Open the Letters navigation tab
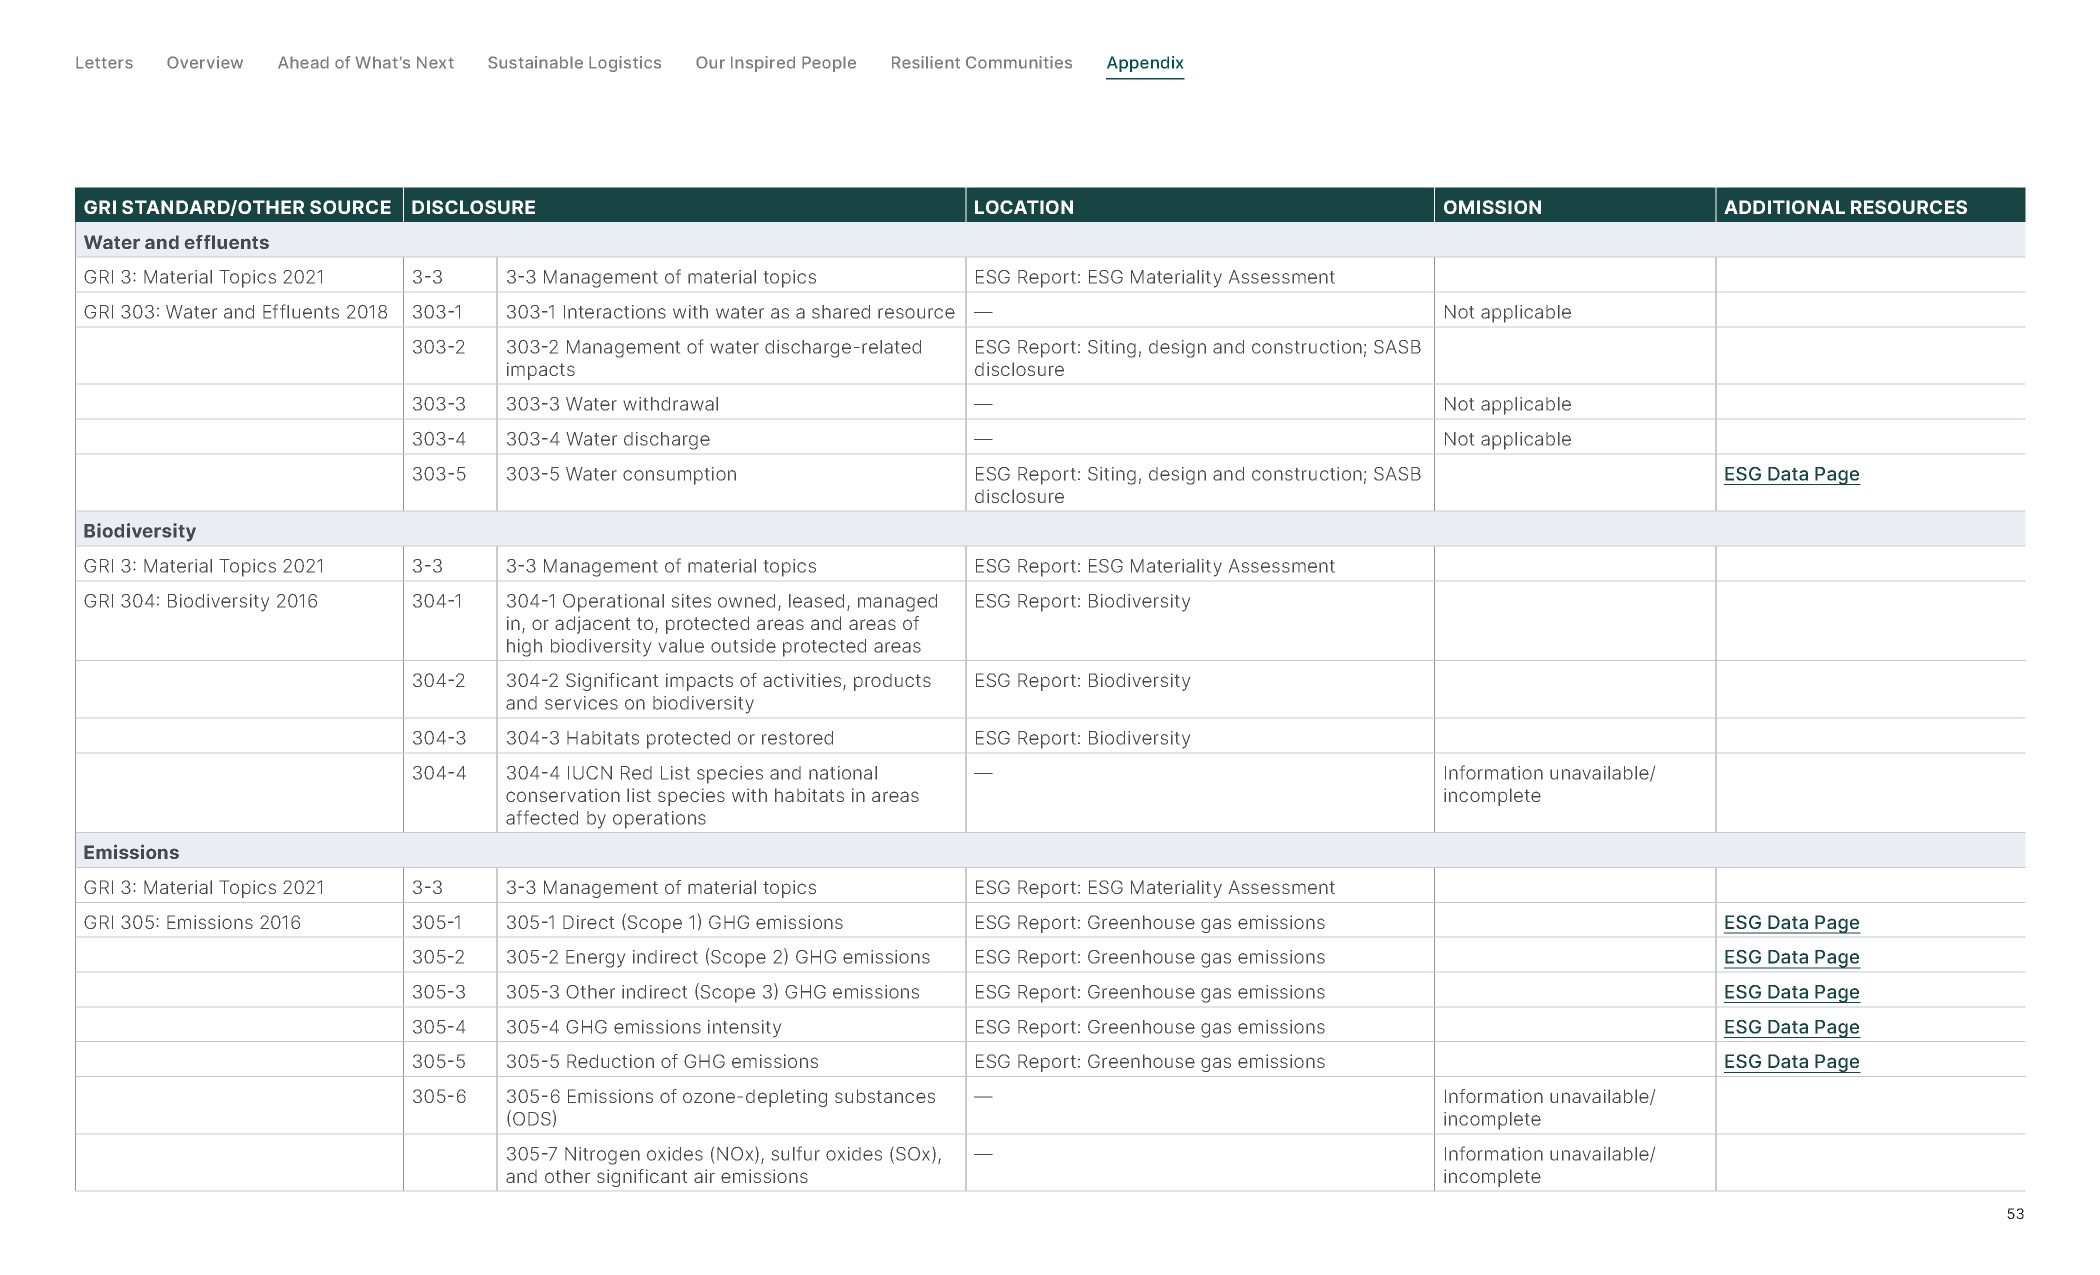The image size is (2100, 1275). pos(104,63)
